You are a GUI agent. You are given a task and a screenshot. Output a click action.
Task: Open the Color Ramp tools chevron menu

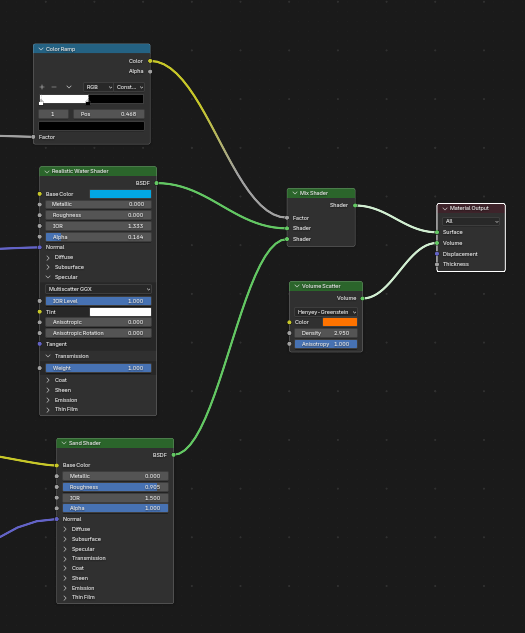(69, 87)
